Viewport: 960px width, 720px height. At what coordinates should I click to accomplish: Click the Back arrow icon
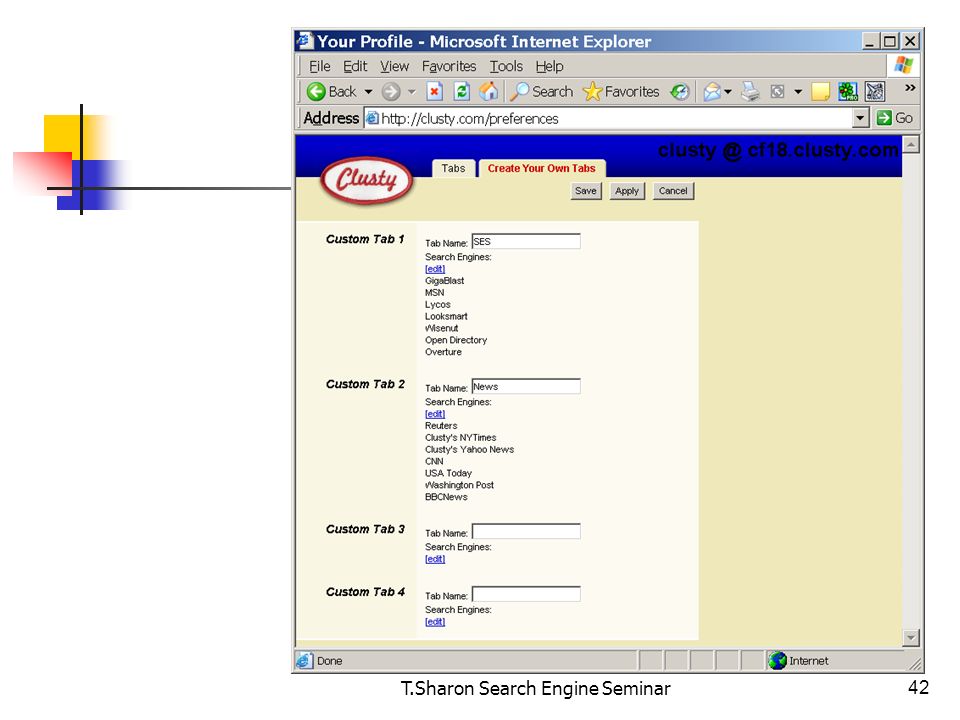(x=316, y=92)
